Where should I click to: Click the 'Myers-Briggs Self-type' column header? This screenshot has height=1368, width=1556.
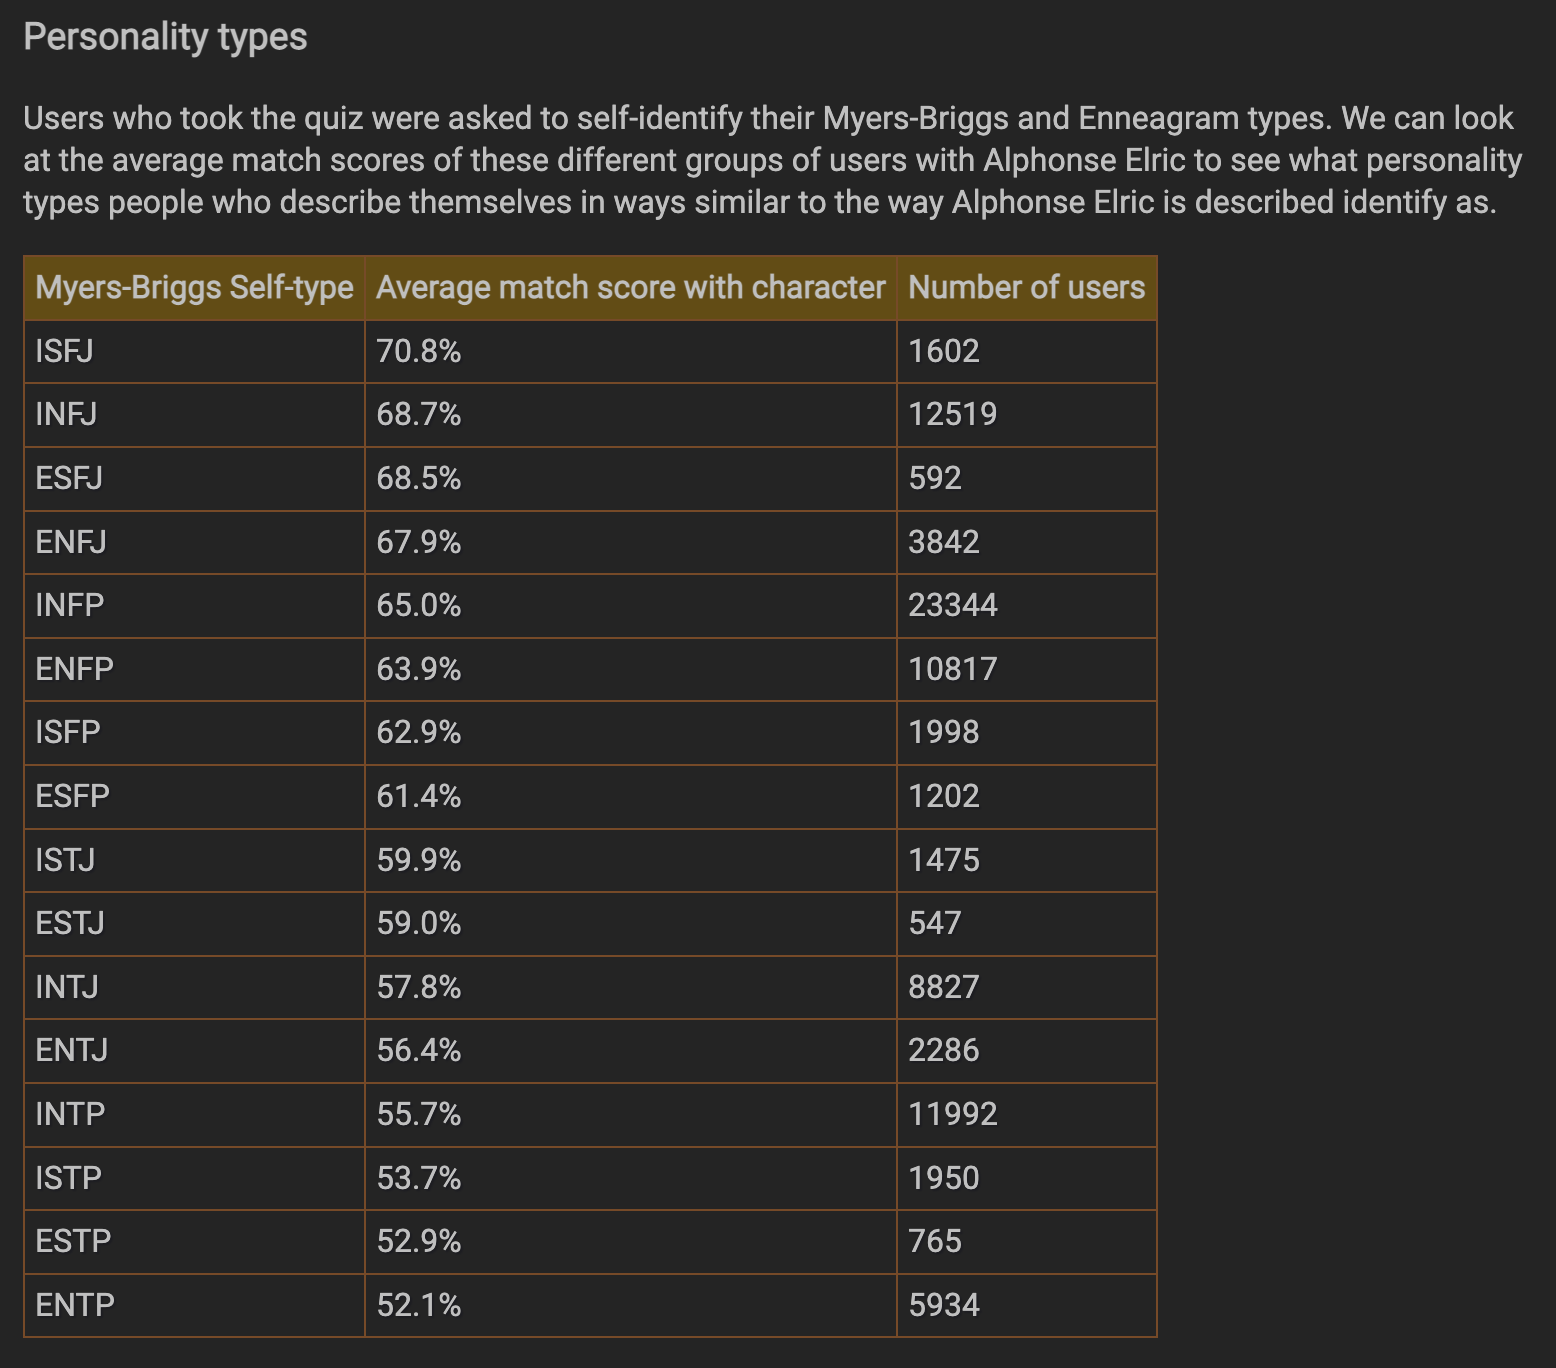tap(194, 288)
